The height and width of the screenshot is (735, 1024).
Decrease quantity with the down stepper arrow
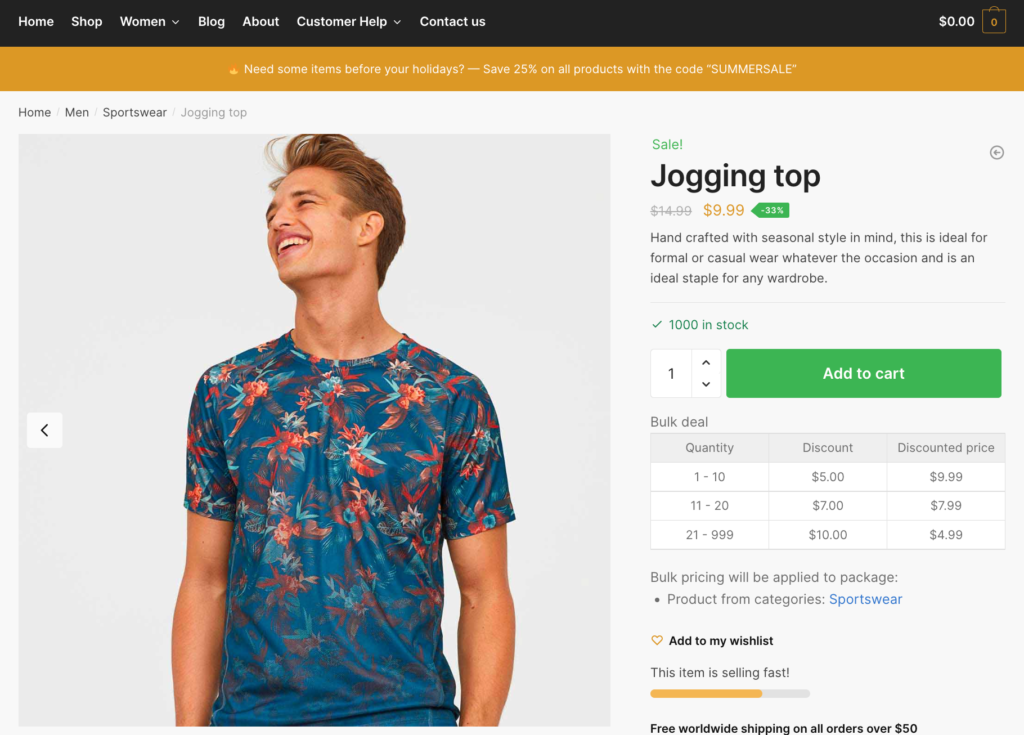click(x=706, y=384)
